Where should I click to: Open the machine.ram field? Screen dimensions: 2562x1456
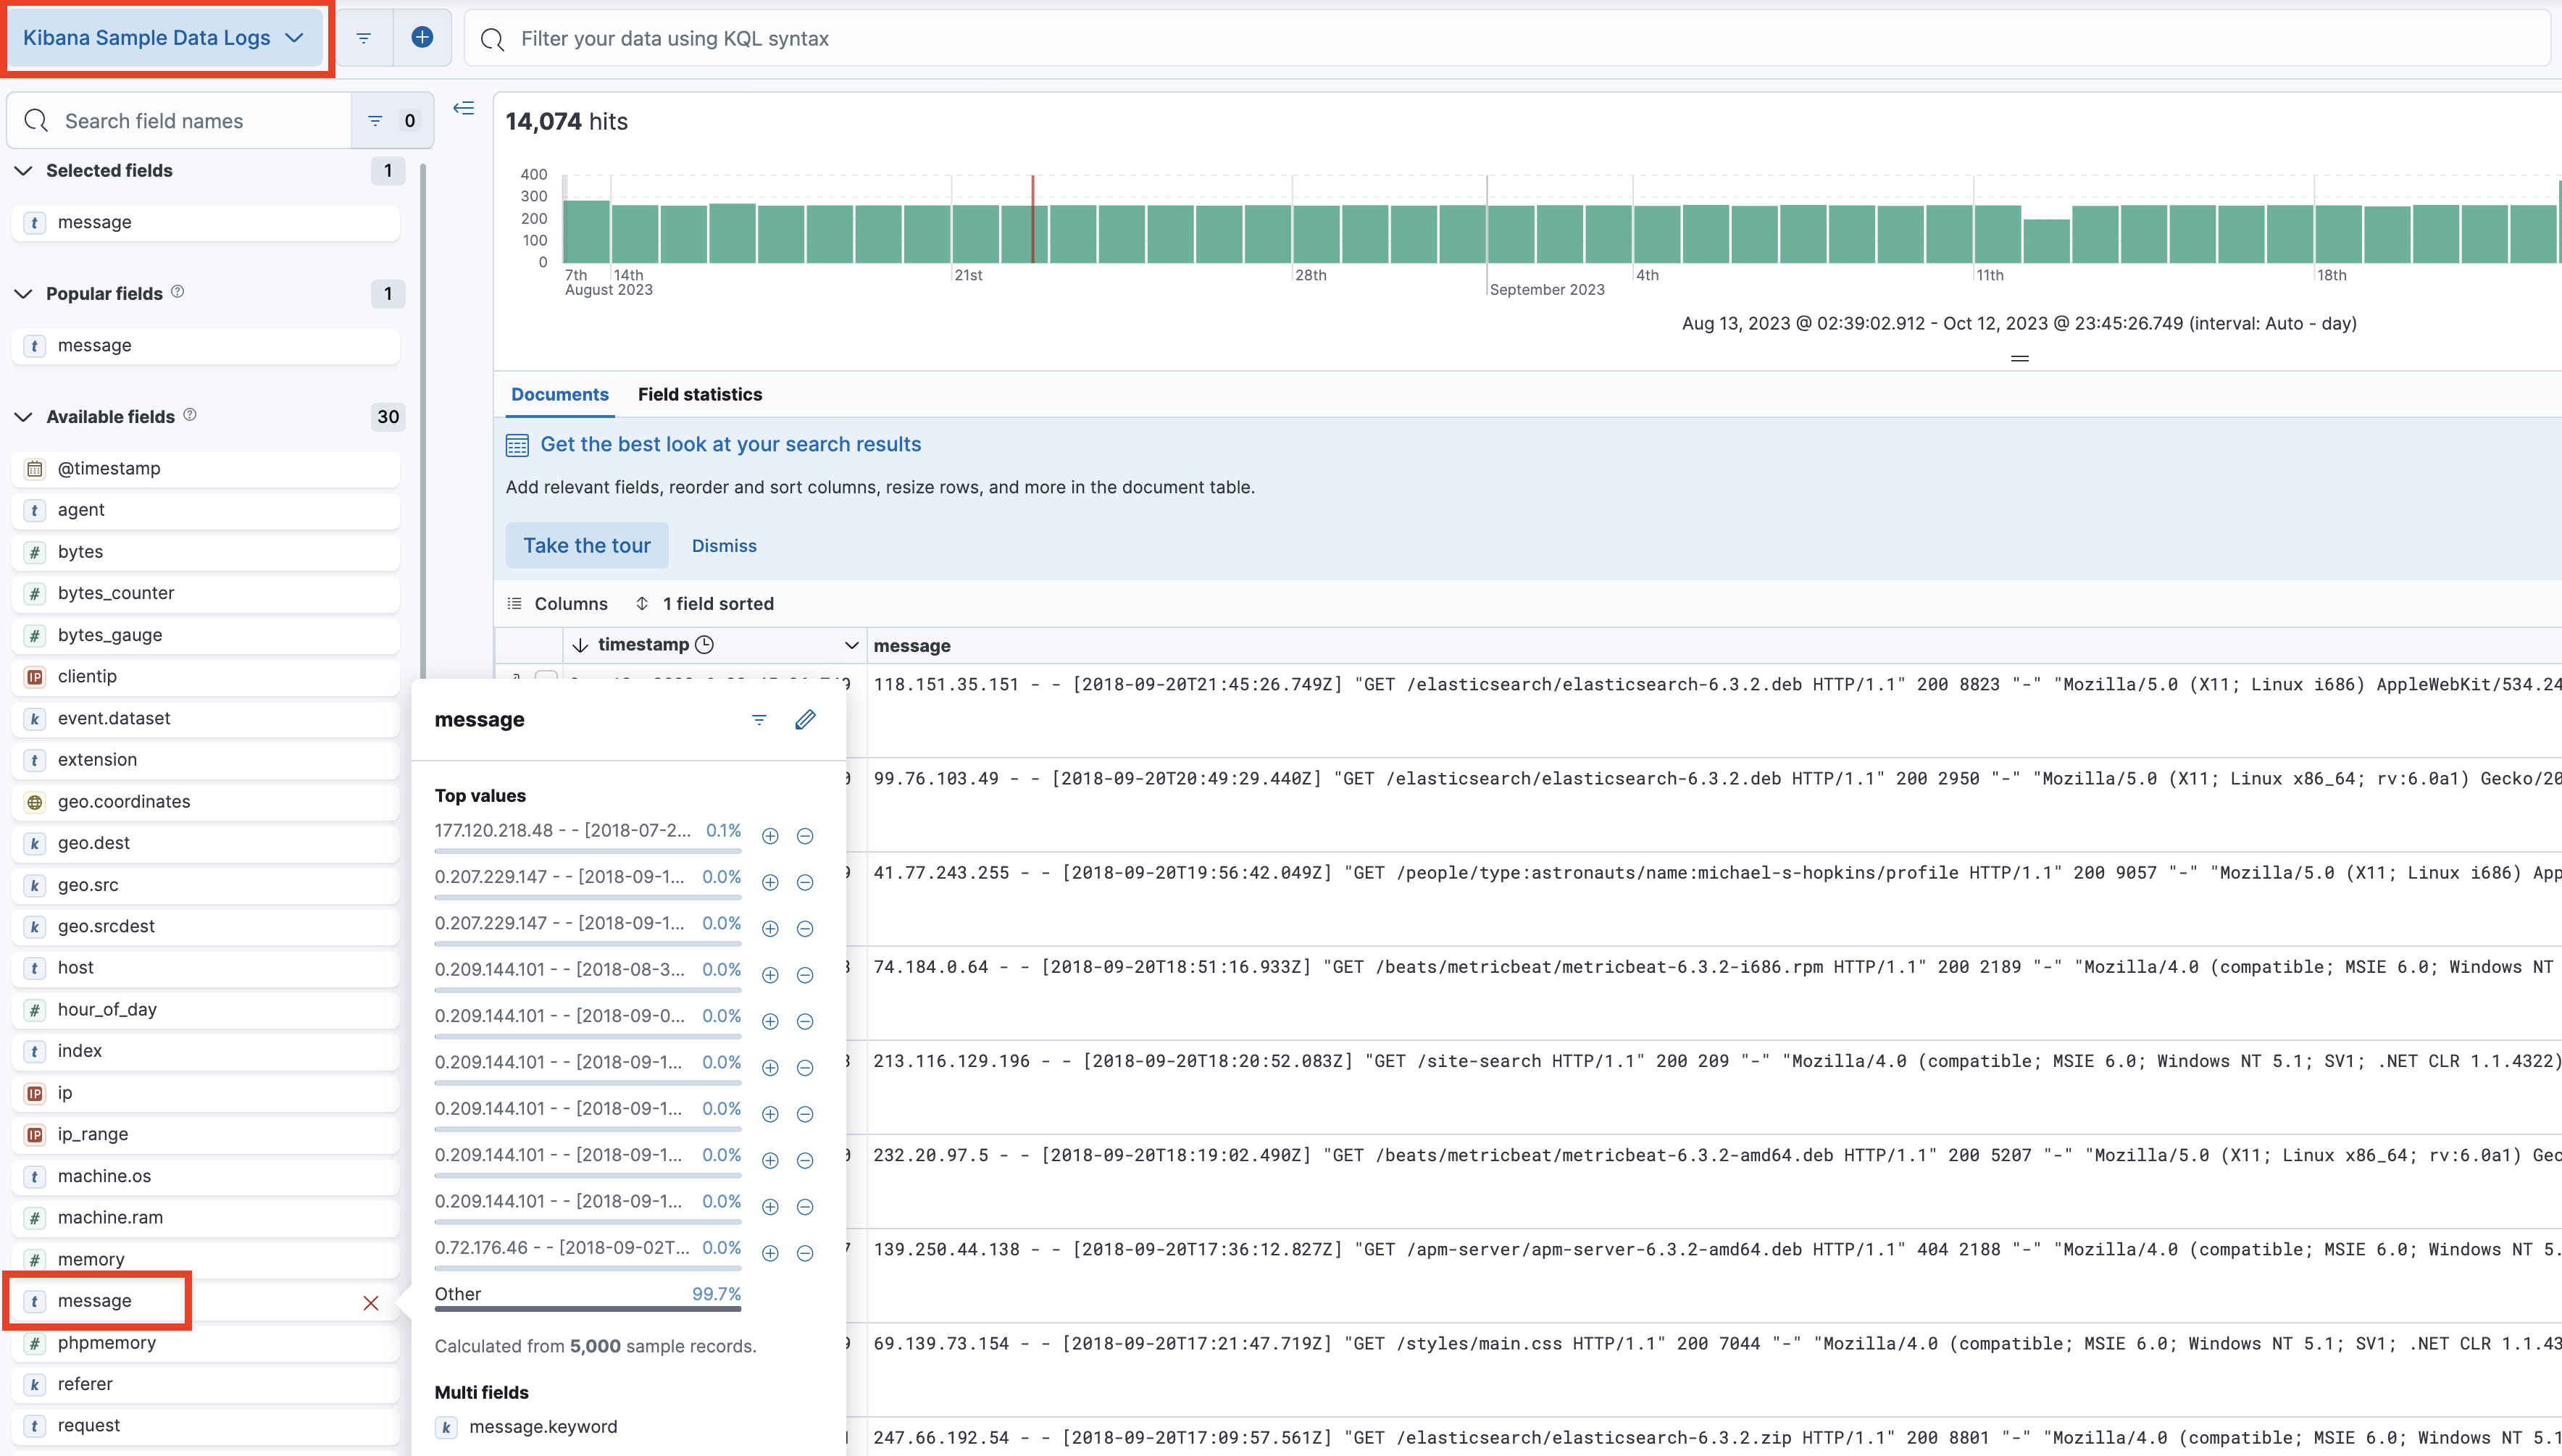tap(206, 1218)
